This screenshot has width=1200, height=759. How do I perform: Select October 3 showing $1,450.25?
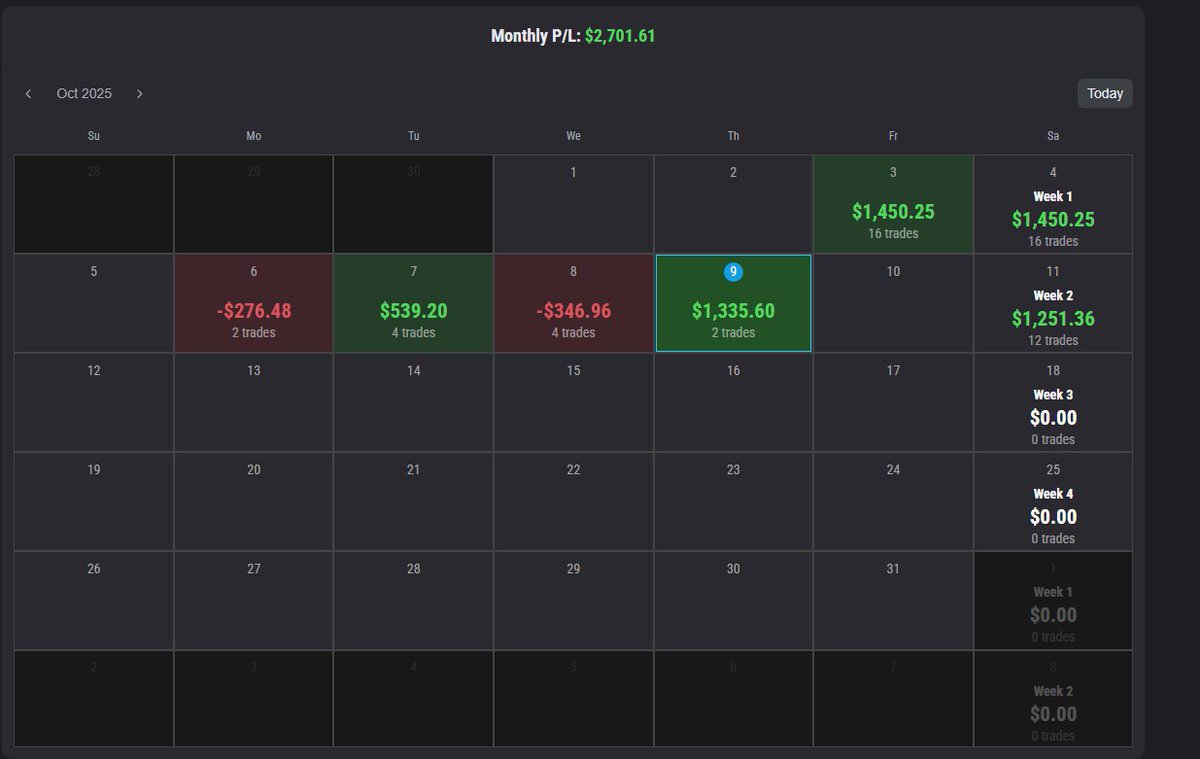tap(893, 203)
